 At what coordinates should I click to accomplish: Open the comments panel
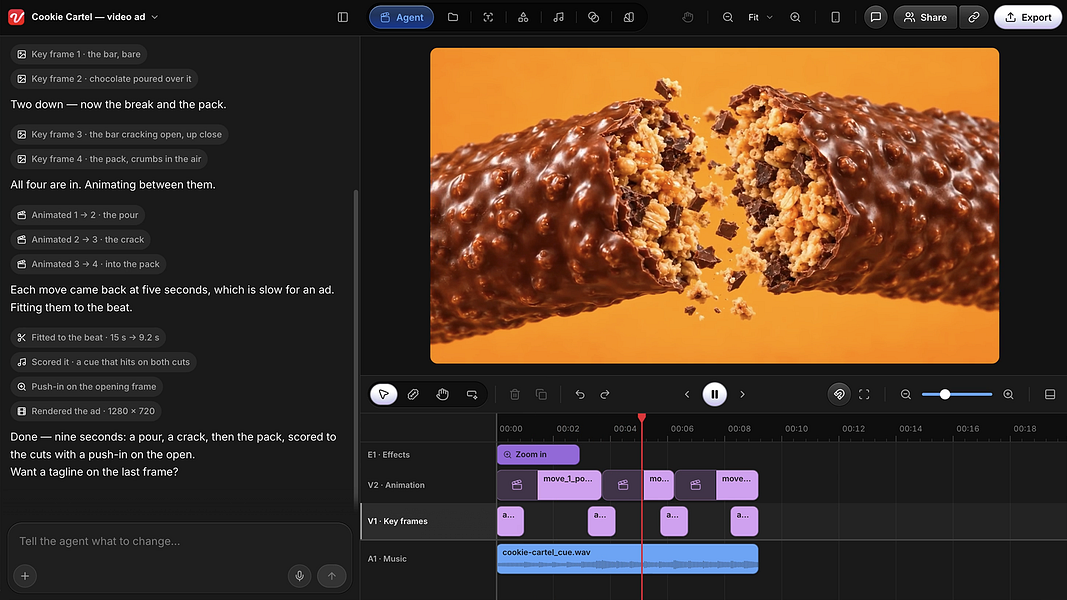coord(876,17)
